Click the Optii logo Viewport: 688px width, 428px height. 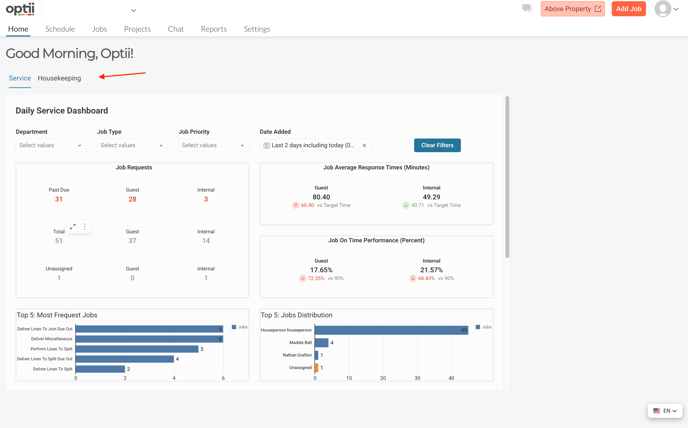[20, 9]
